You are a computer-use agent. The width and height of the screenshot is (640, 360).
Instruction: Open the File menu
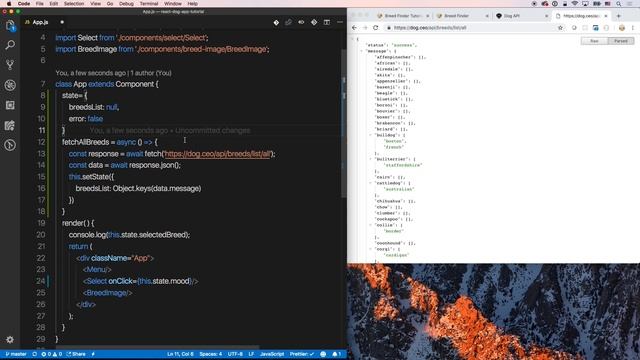[40, 4]
